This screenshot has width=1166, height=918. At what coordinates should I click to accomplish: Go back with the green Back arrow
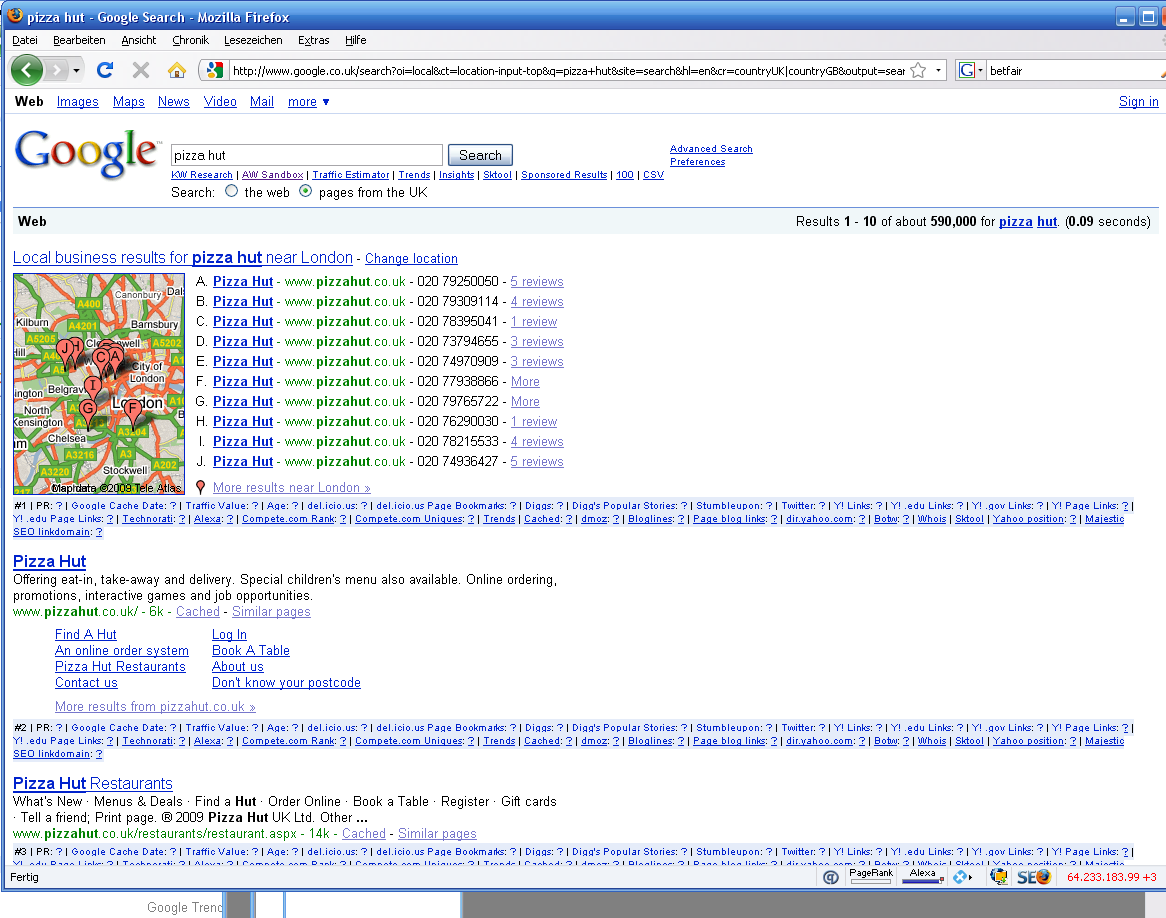click(x=27, y=71)
